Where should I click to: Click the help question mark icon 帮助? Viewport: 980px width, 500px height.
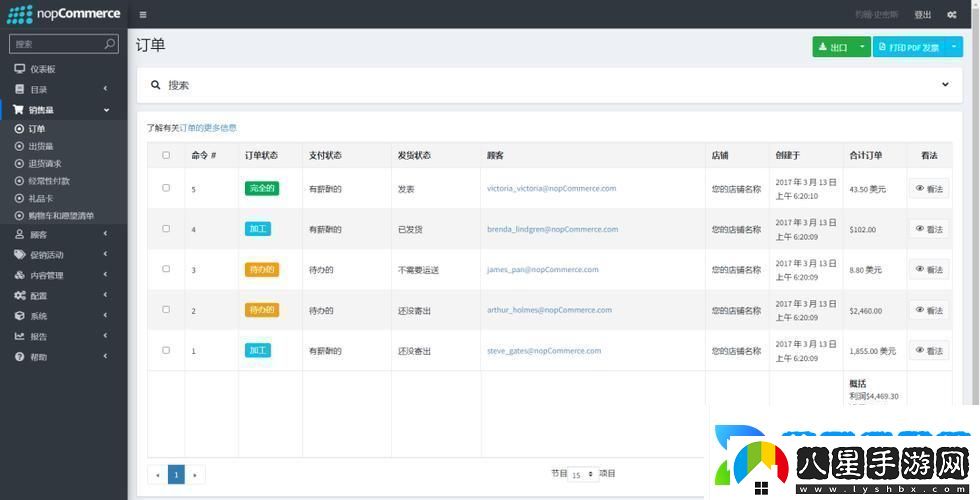(x=19, y=356)
